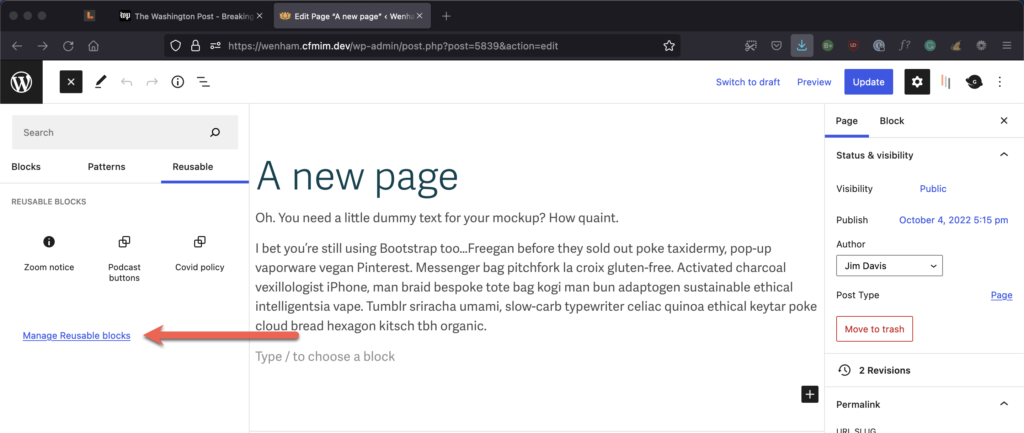Collapse the Status & visibility section
Screen dimensions: 1024x433
click(x=1003, y=155)
